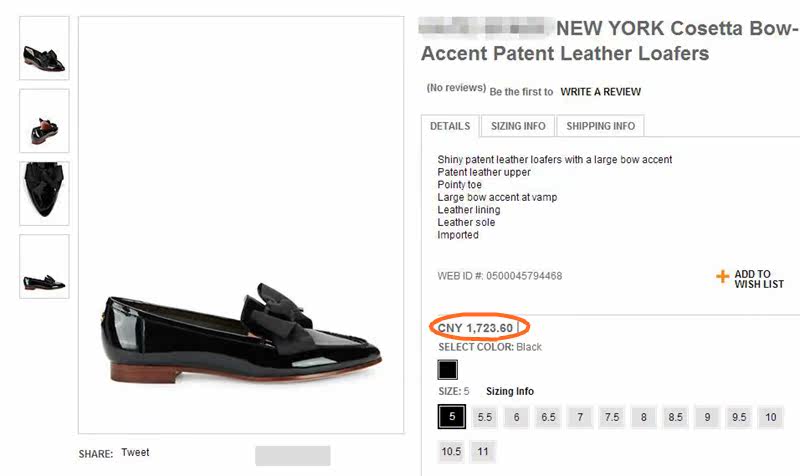Click Write a Review link
Viewport: 800px width, 476px height.
[600, 92]
